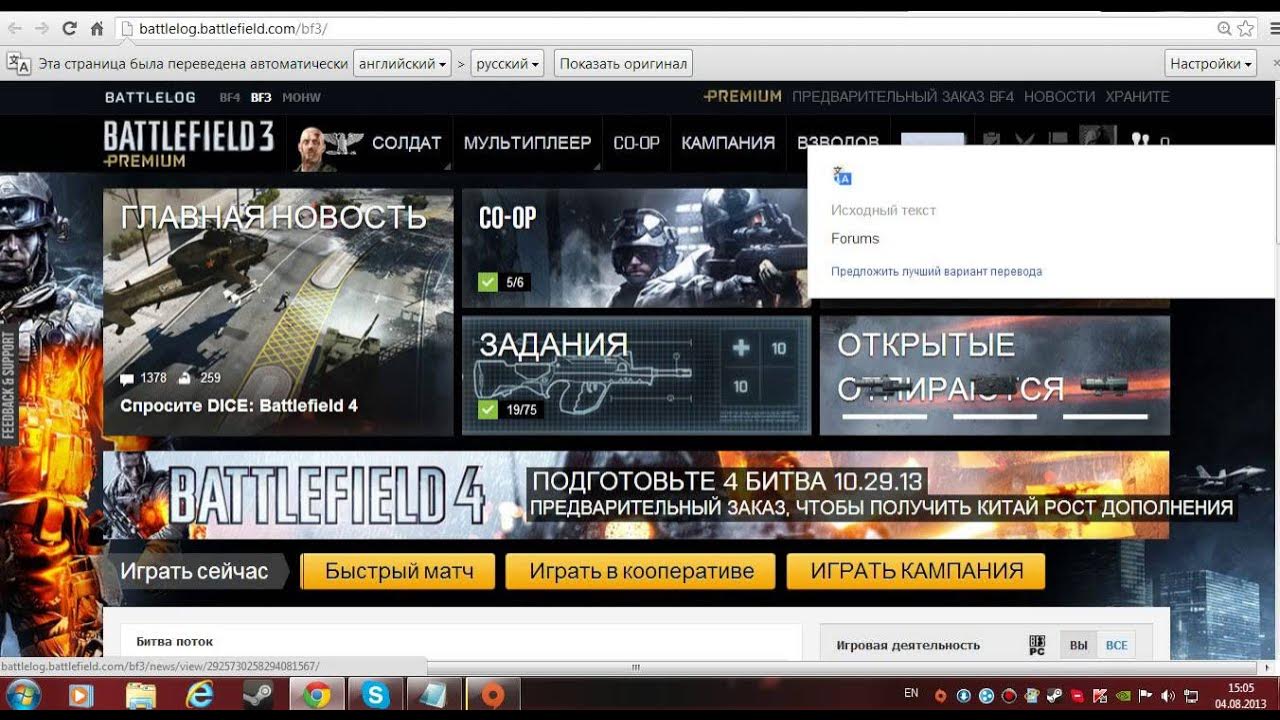1280x720 pixels.
Task: Click the 'Играть в кооперативе' button
Action: coord(640,571)
